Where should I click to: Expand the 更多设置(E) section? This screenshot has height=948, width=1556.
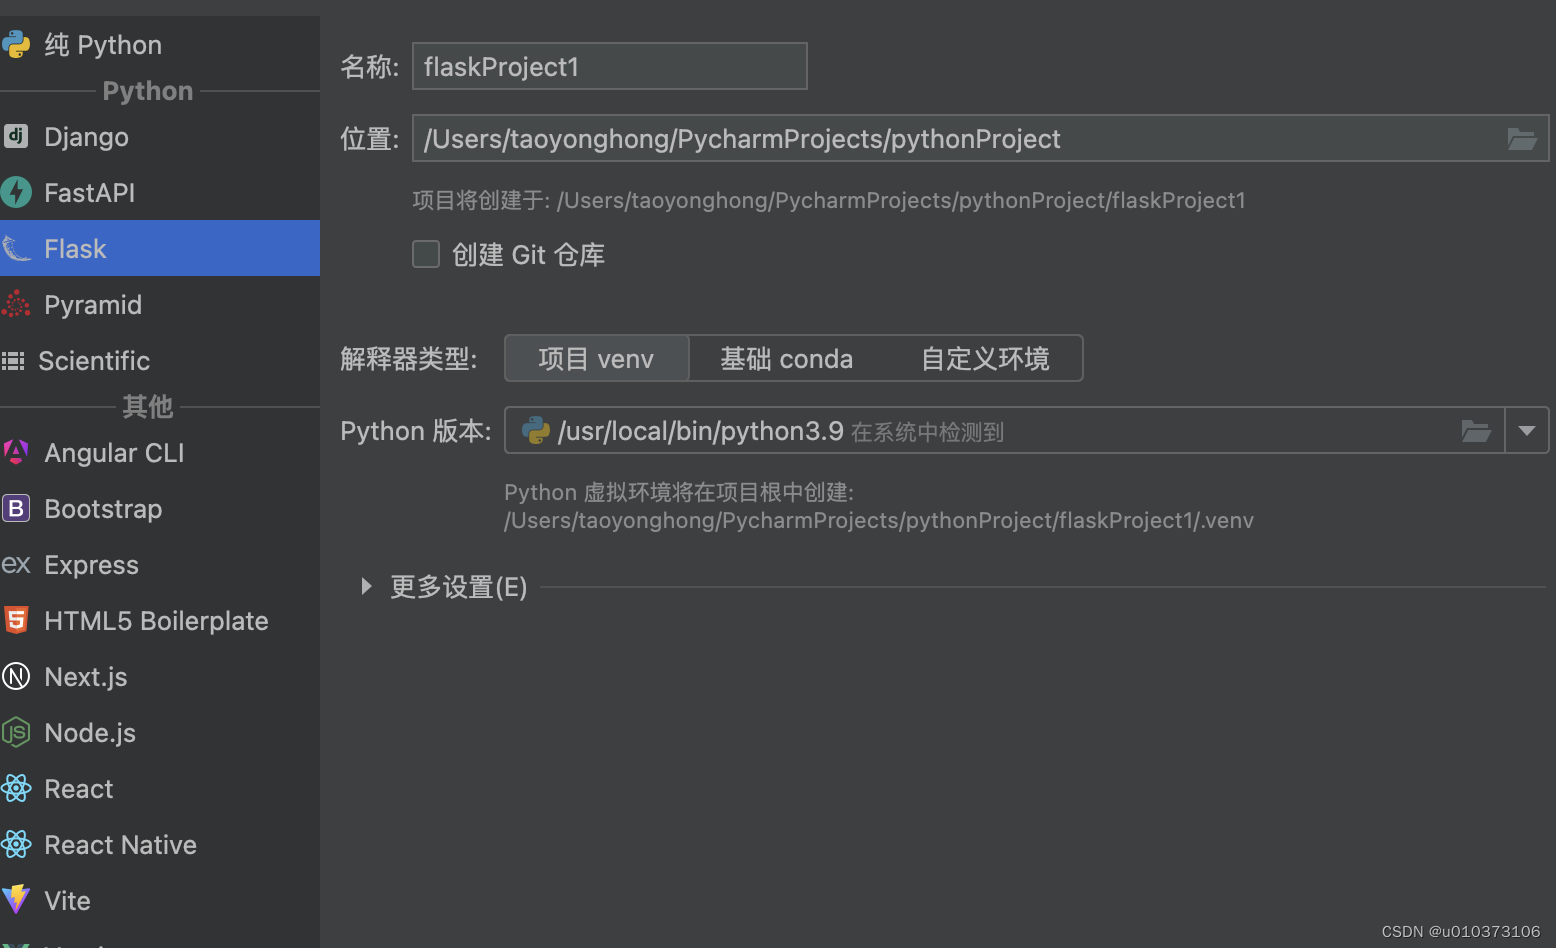tap(366, 586)
